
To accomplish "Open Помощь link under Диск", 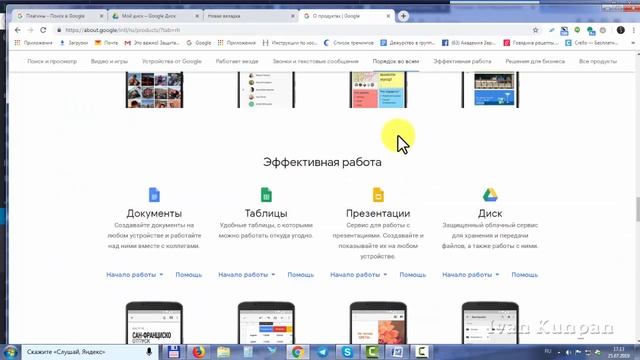I will (x=524, y=275).
